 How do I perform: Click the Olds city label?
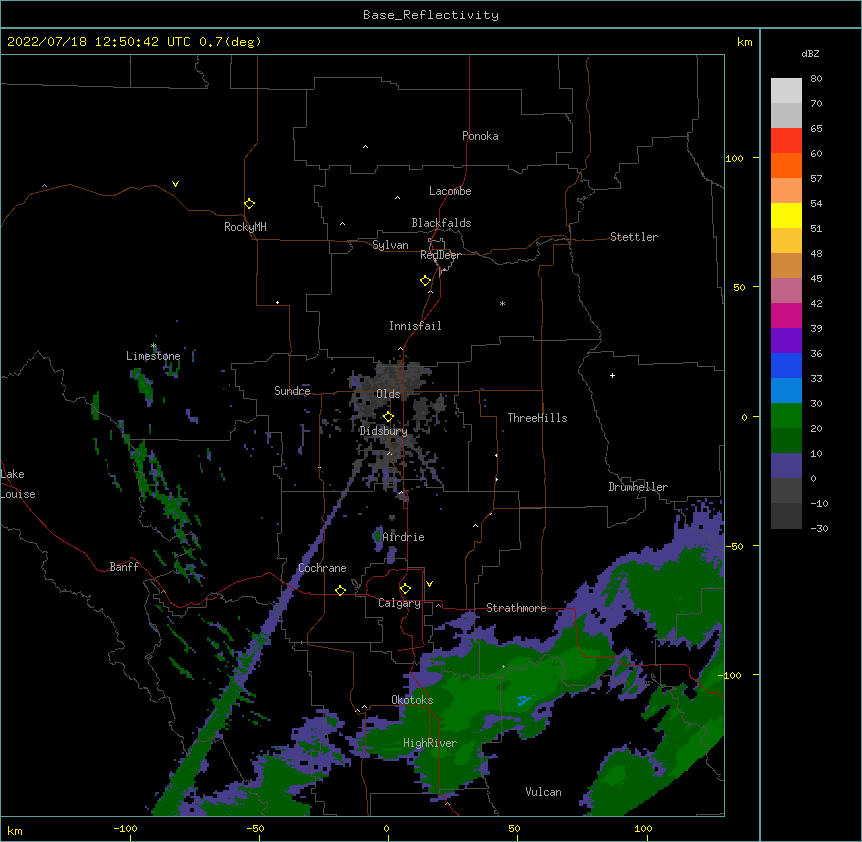[x=388, y=394]
